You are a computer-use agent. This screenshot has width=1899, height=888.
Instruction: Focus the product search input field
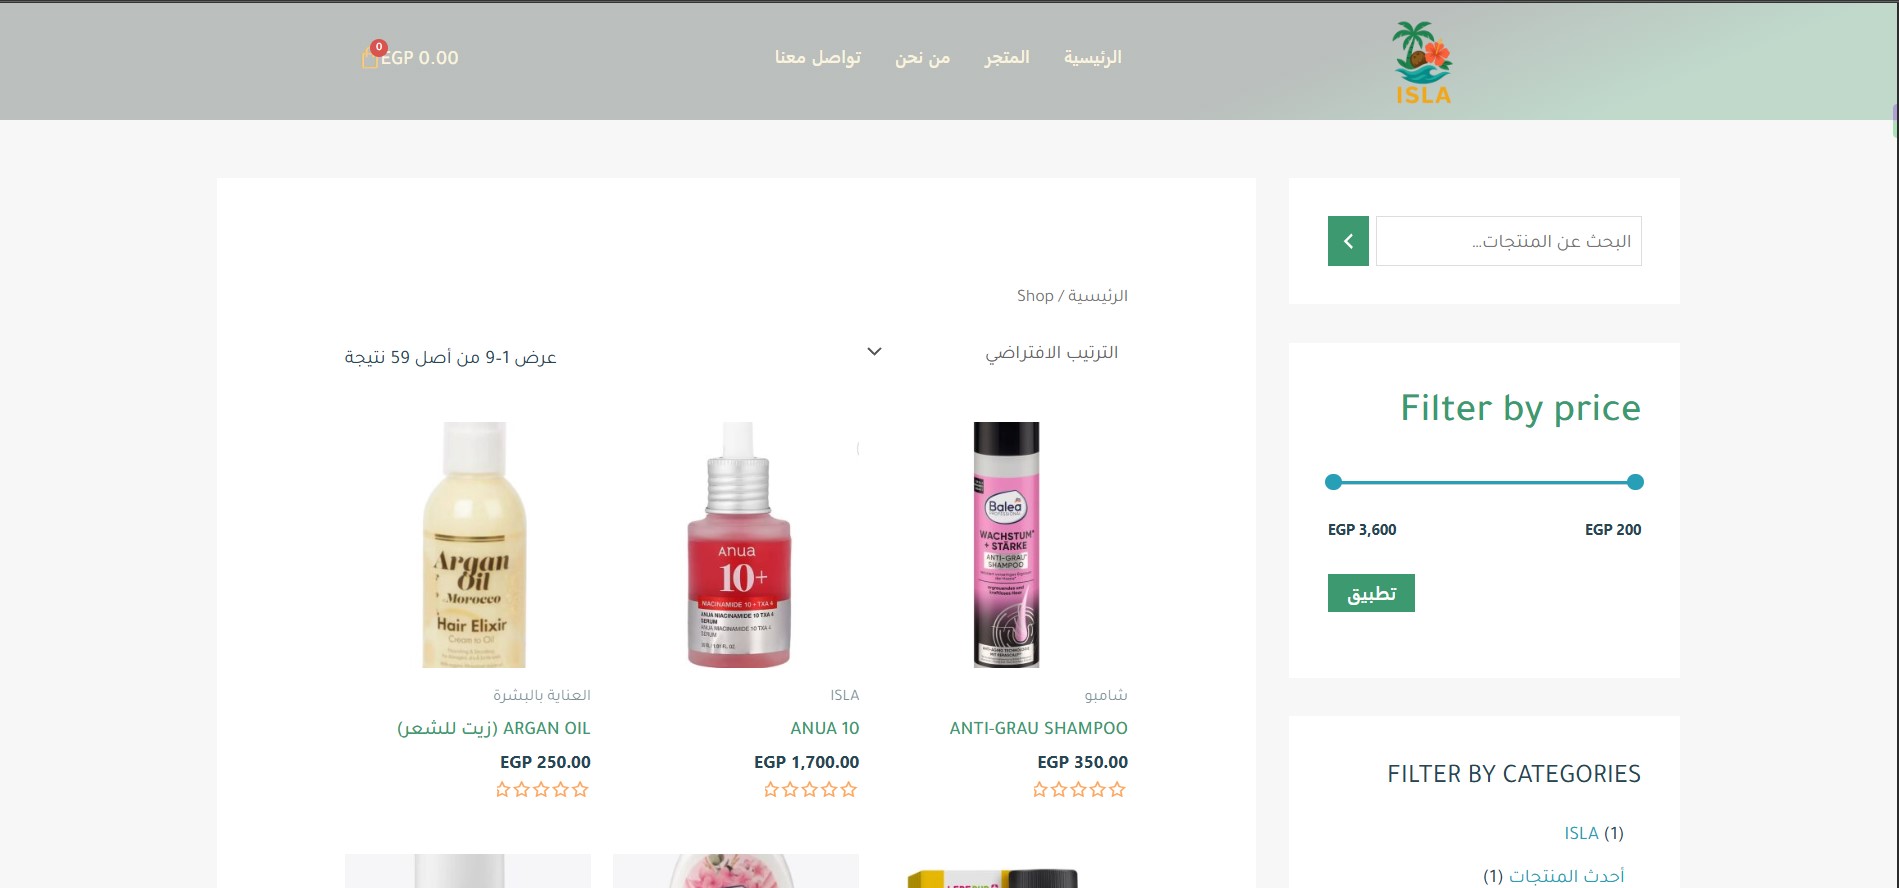(1509, 241)
